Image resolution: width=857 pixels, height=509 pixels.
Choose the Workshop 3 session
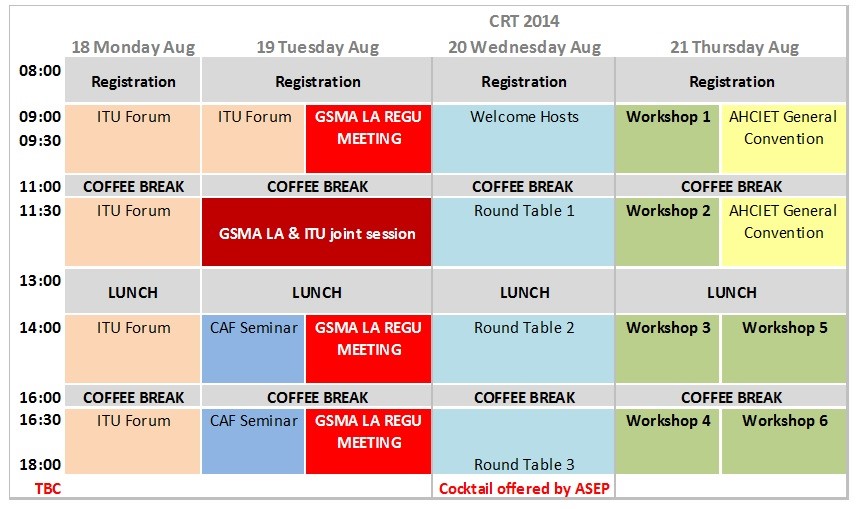point(668,328)
